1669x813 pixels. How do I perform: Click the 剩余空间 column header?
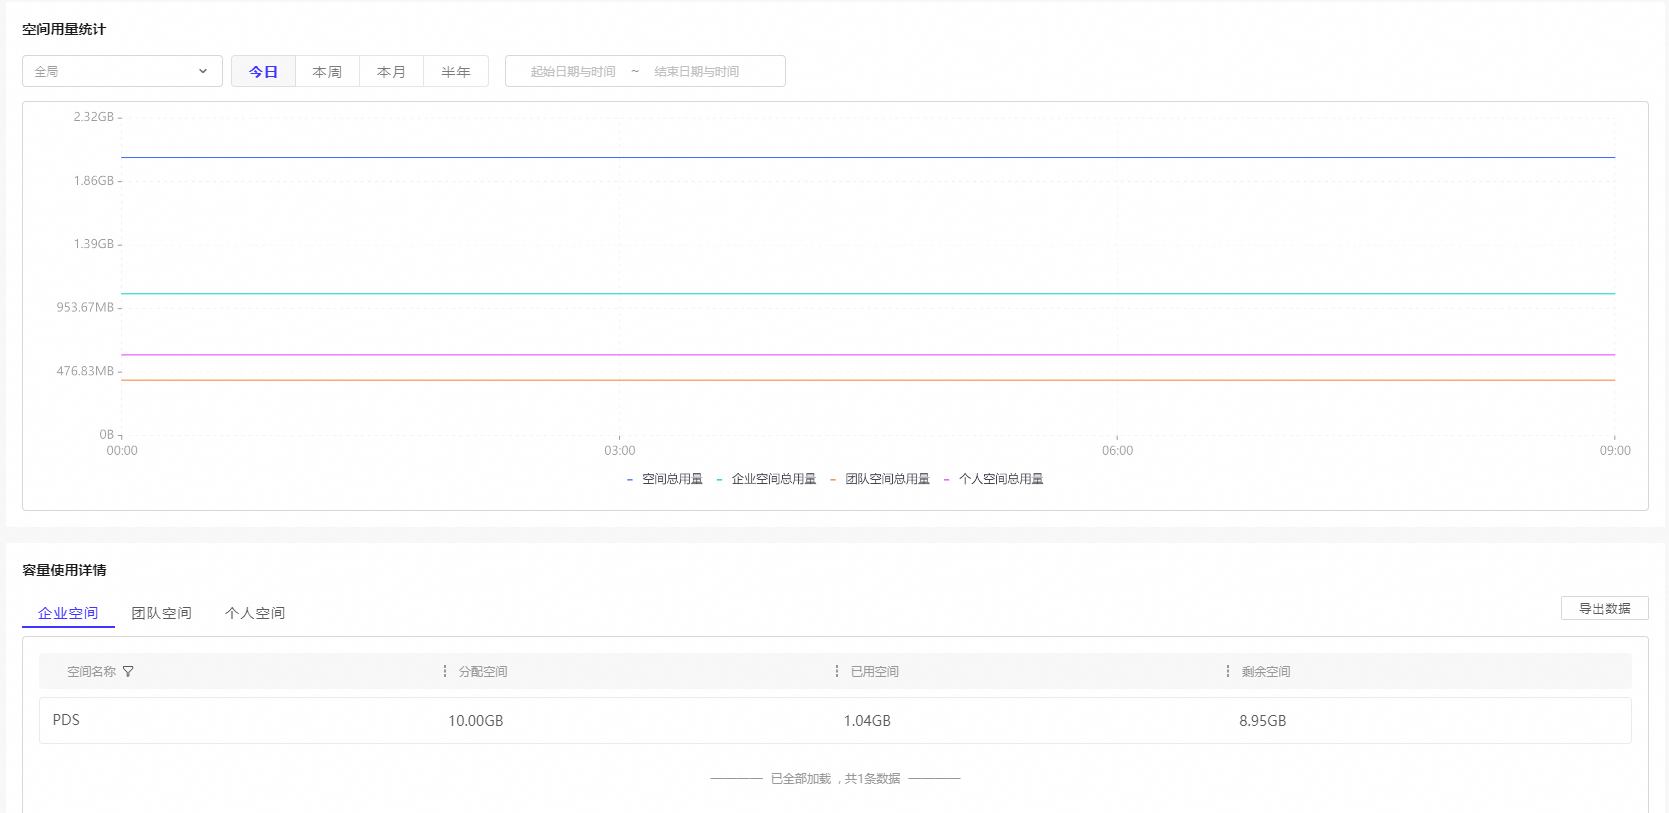tap(1266, 671)
